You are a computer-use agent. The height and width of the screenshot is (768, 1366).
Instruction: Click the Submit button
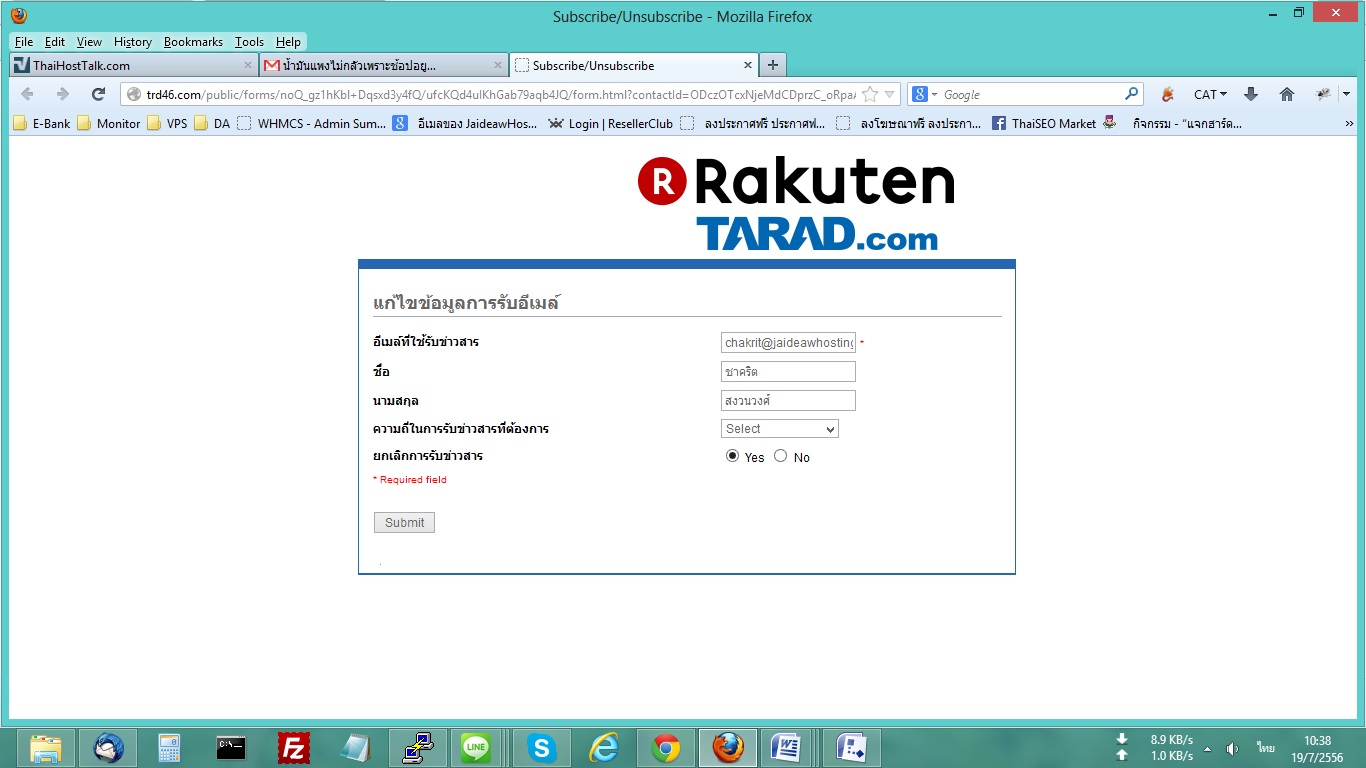(x=404, y=522)
